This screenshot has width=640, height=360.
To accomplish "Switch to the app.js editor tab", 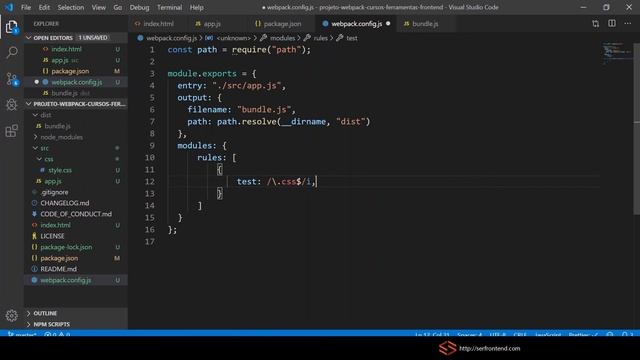I will pyautogui.click(x=211, y=24).
